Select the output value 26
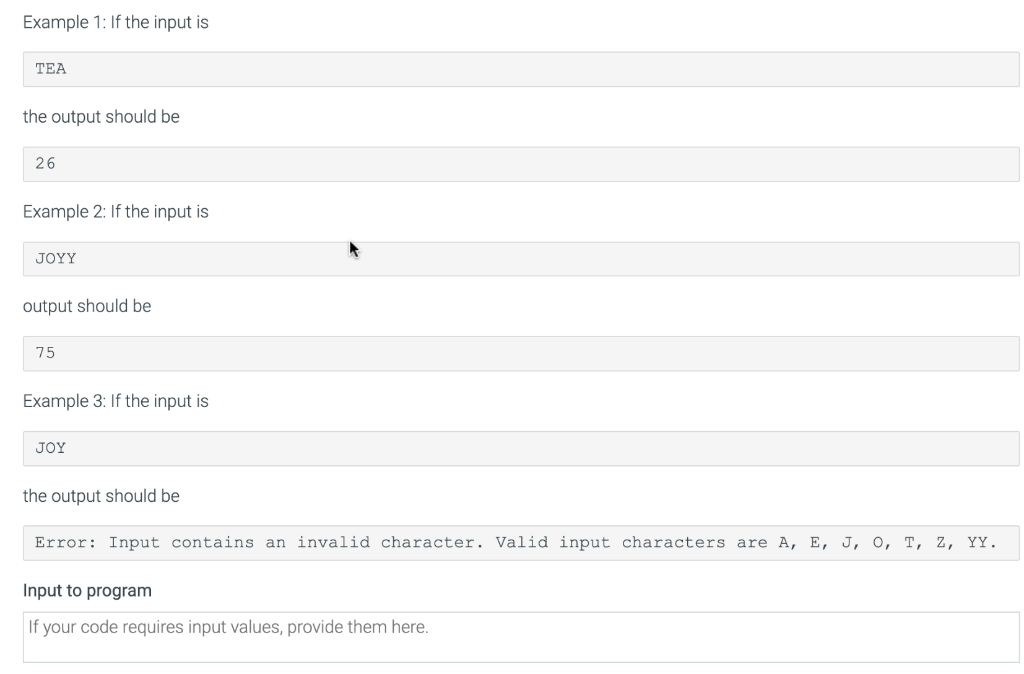The image size is (1024, 674). (x=45, y=164)
